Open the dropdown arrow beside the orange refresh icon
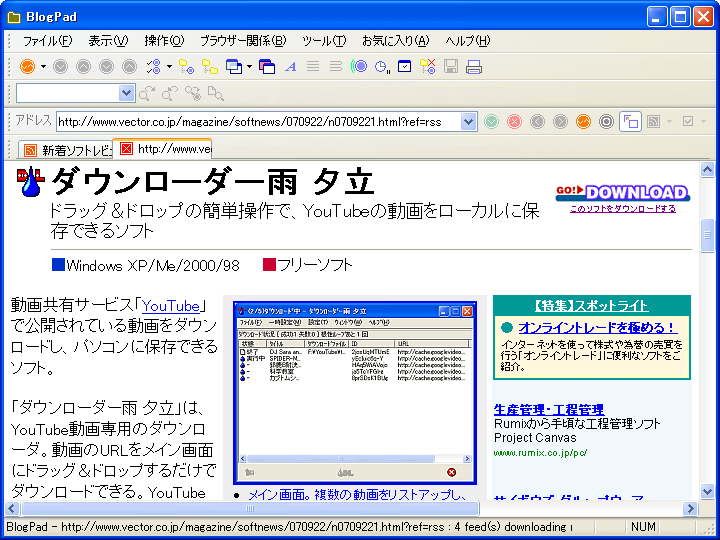The height and width of the screenshot is (540, 720). point(43,67)
